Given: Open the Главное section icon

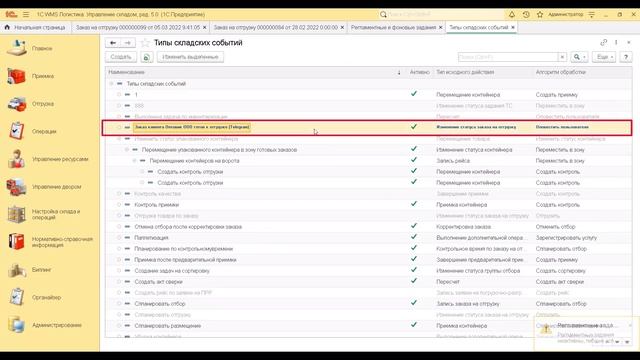Looking at the screenshot, I should 17,48.
